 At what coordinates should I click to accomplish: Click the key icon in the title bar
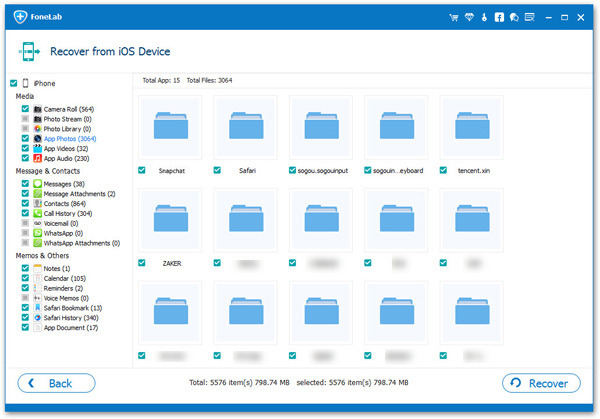(484, 17)
